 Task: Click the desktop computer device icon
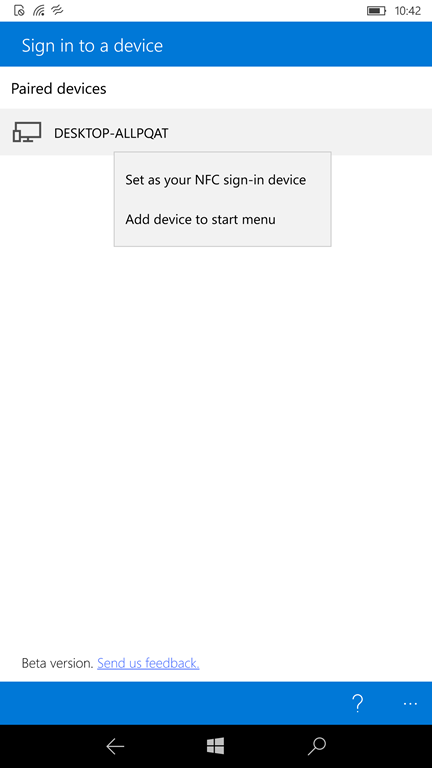[27, 132]
